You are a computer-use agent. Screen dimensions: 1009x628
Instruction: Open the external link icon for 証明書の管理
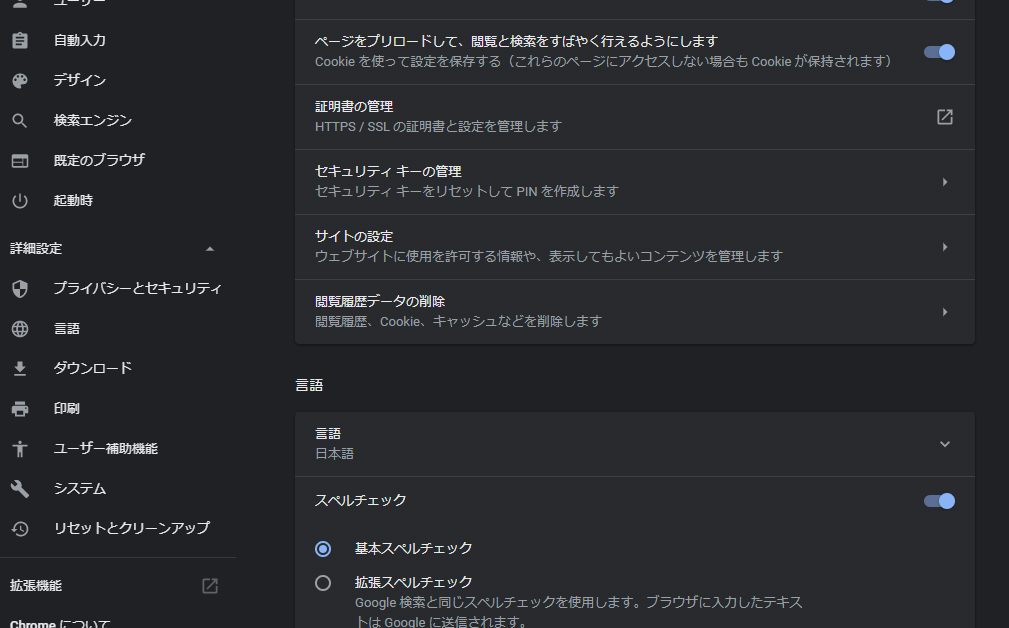[x=945, y=117]
